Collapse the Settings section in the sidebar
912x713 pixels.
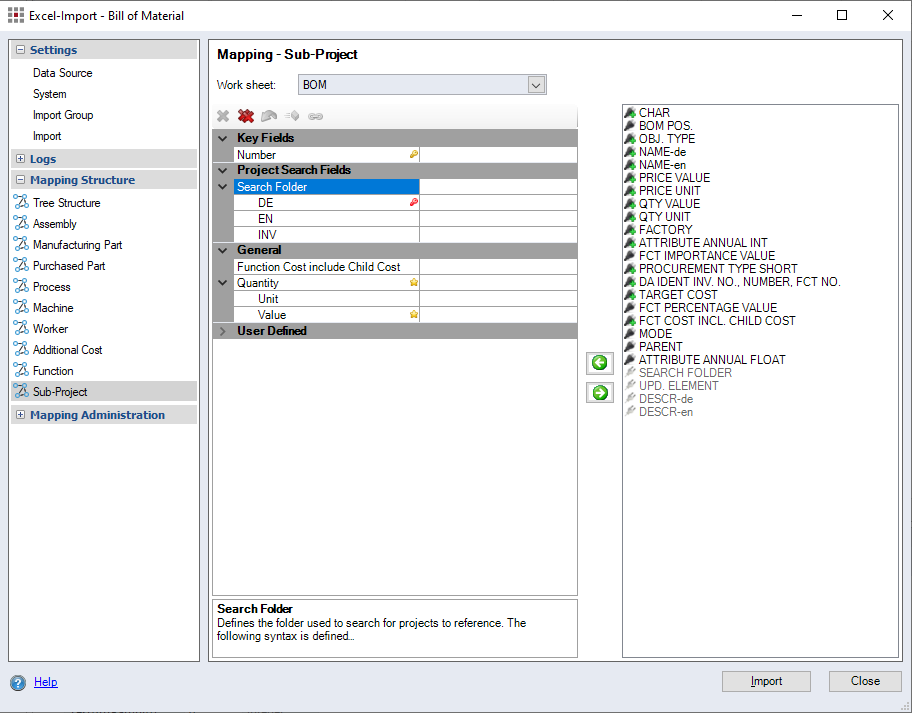coord(21,50)
